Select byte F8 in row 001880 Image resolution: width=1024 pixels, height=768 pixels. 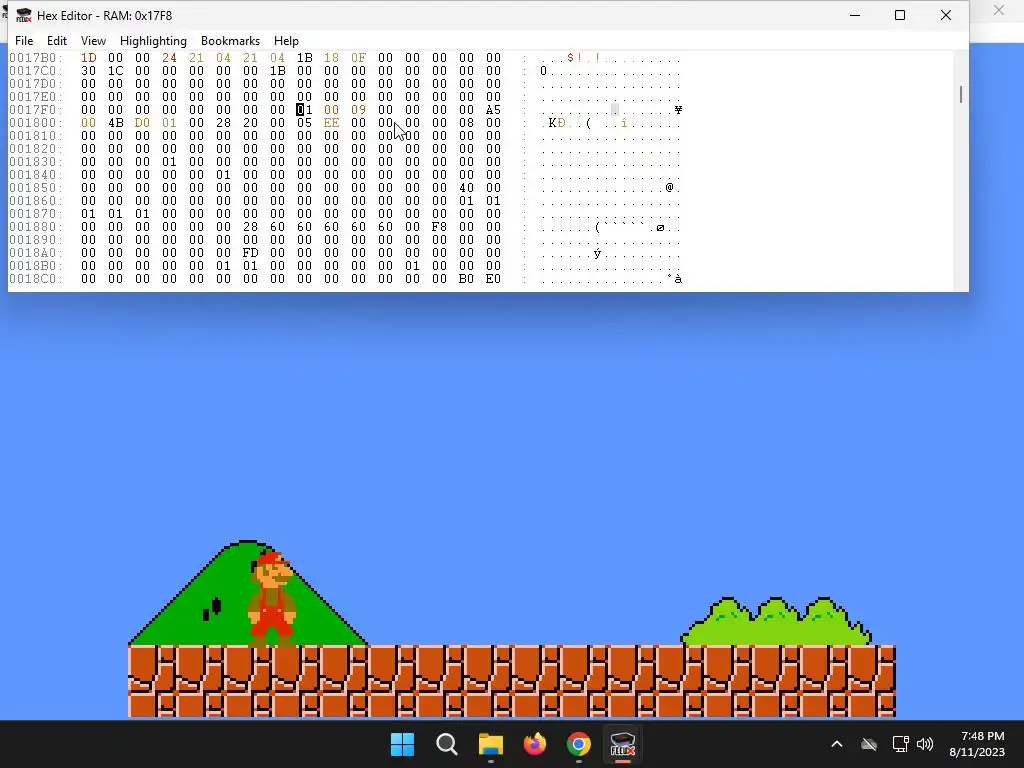439,227
